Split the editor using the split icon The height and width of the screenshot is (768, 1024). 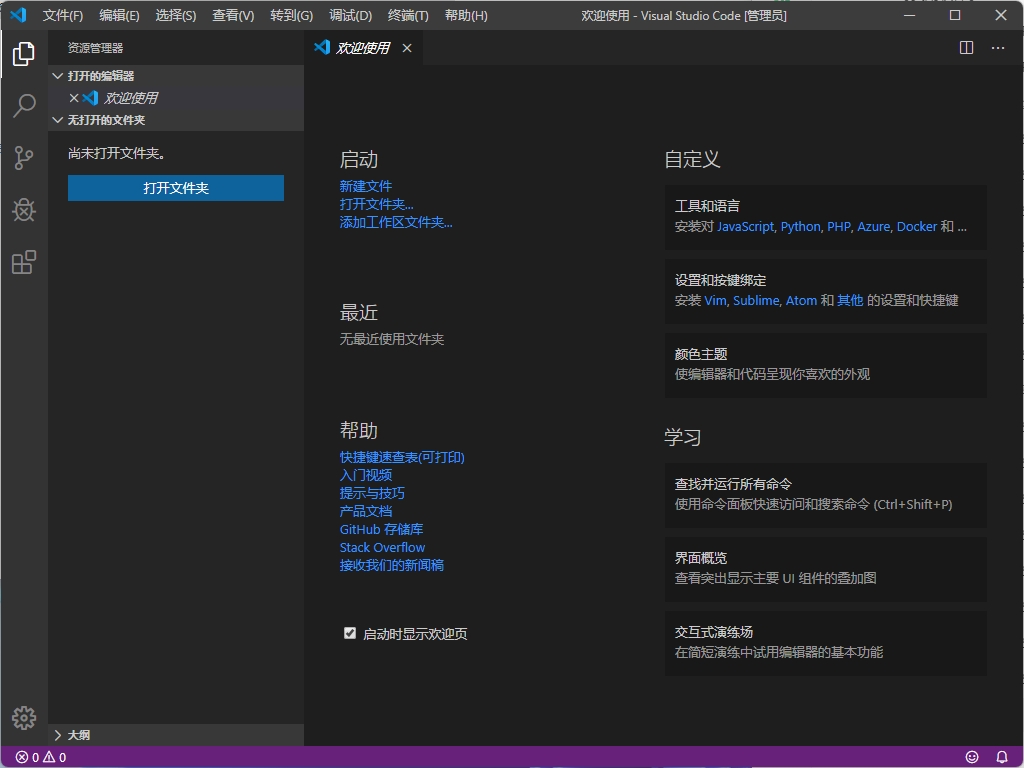click(x=965, y=47)
